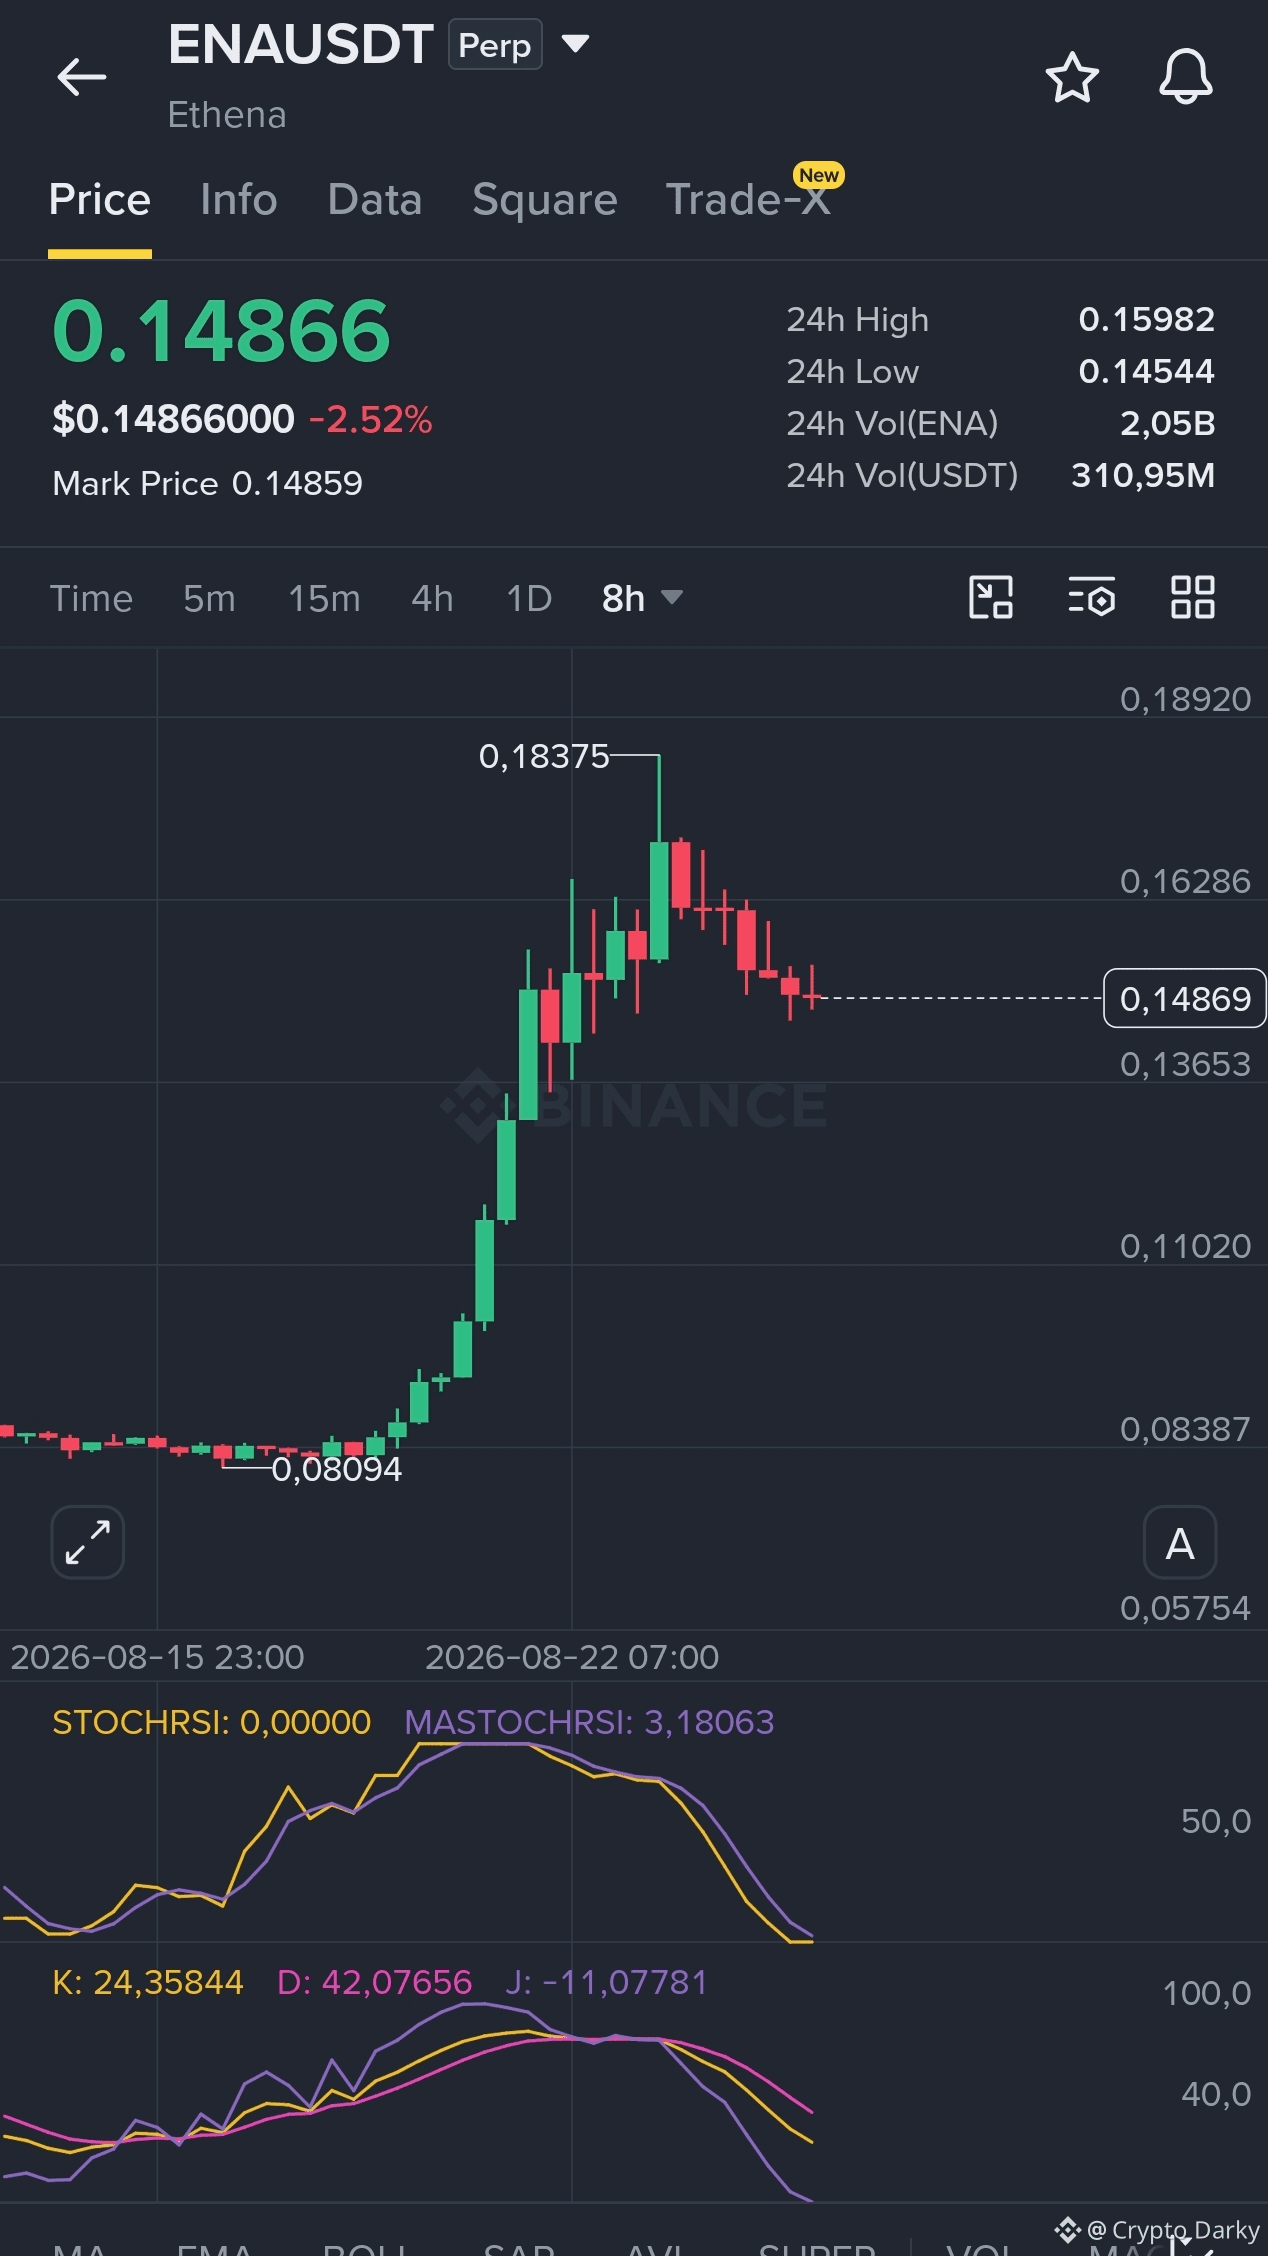Viewport: 1268px width, 2256px height.
Task: Tap the 0.14866 last price
Action: point(221,331)
